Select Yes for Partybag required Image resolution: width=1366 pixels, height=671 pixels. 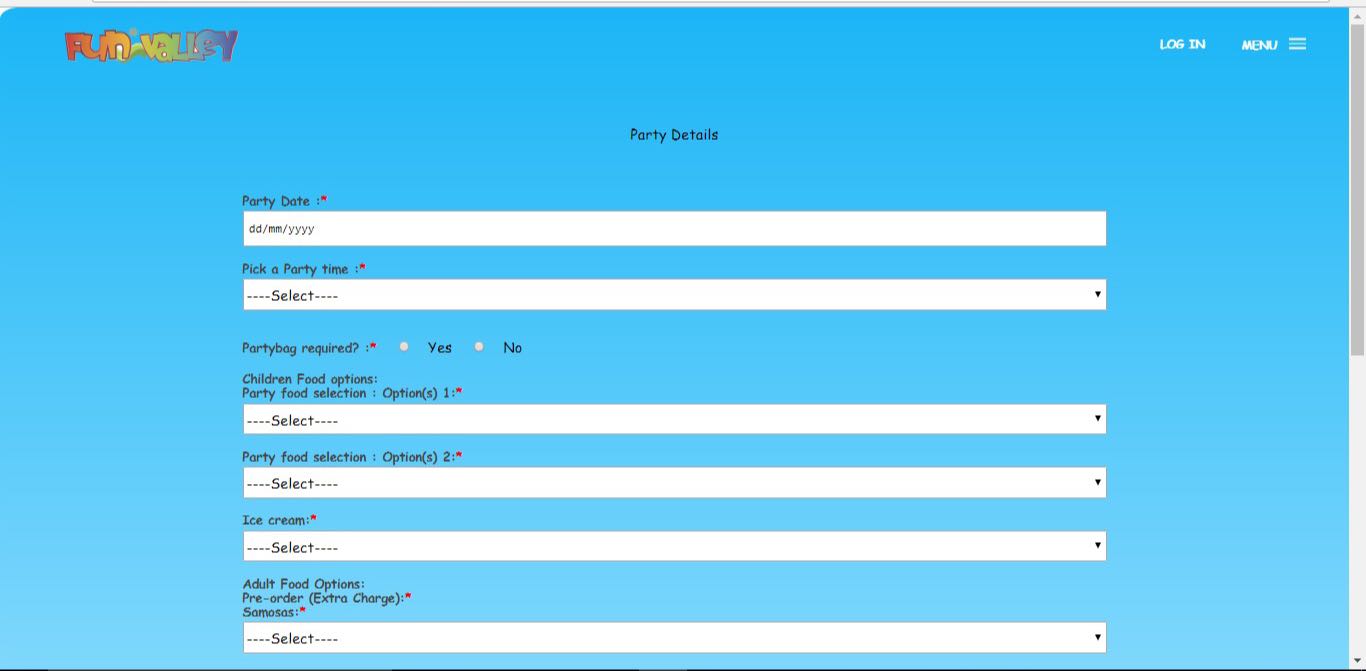404,347
